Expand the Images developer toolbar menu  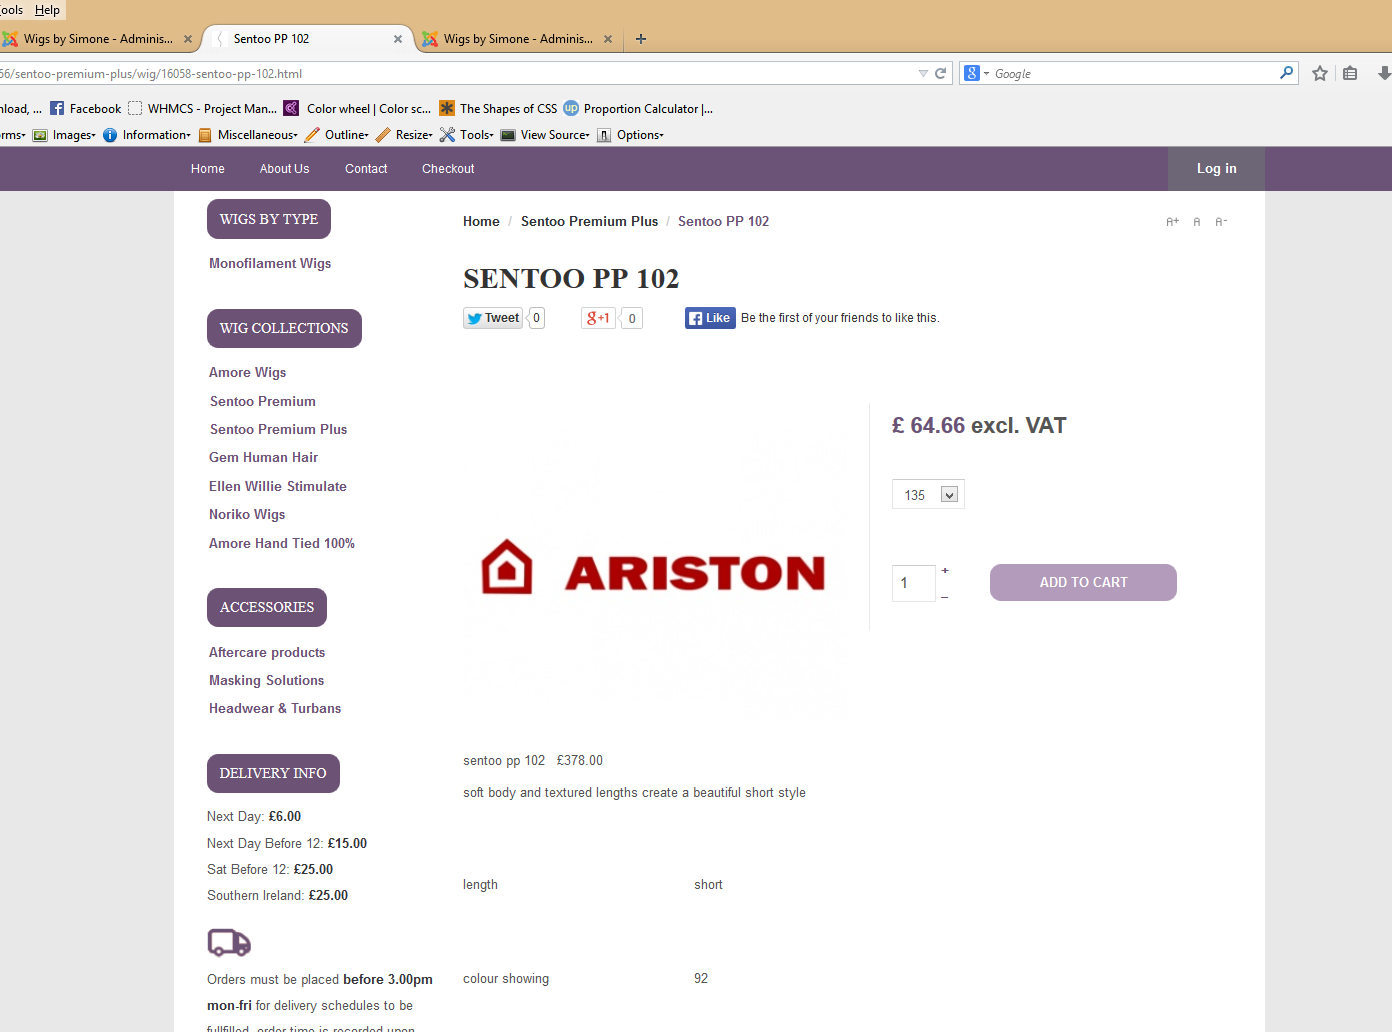pyautogui.click(x=64, y=135)
